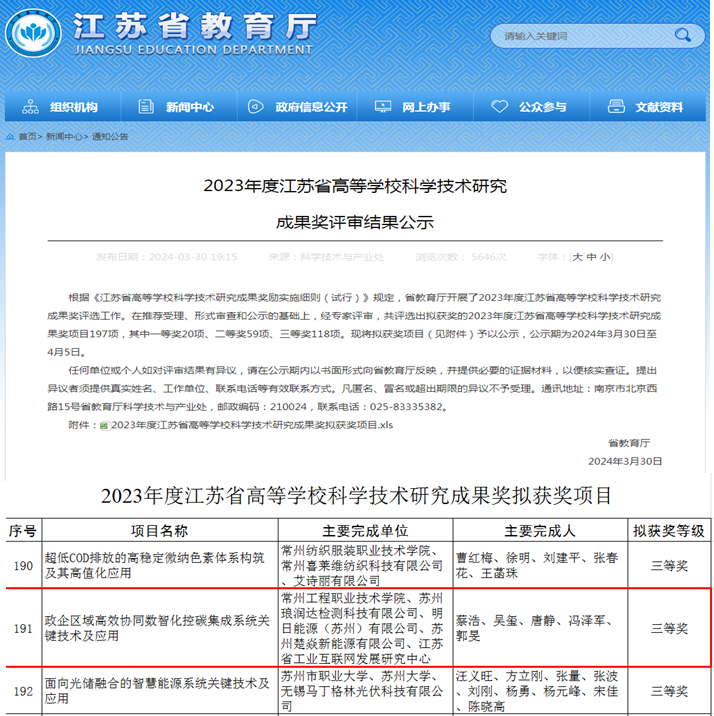This screenshot has width=714, height=716.
Task: Click the 政府信息公开 icon
Action: (255, 107)
